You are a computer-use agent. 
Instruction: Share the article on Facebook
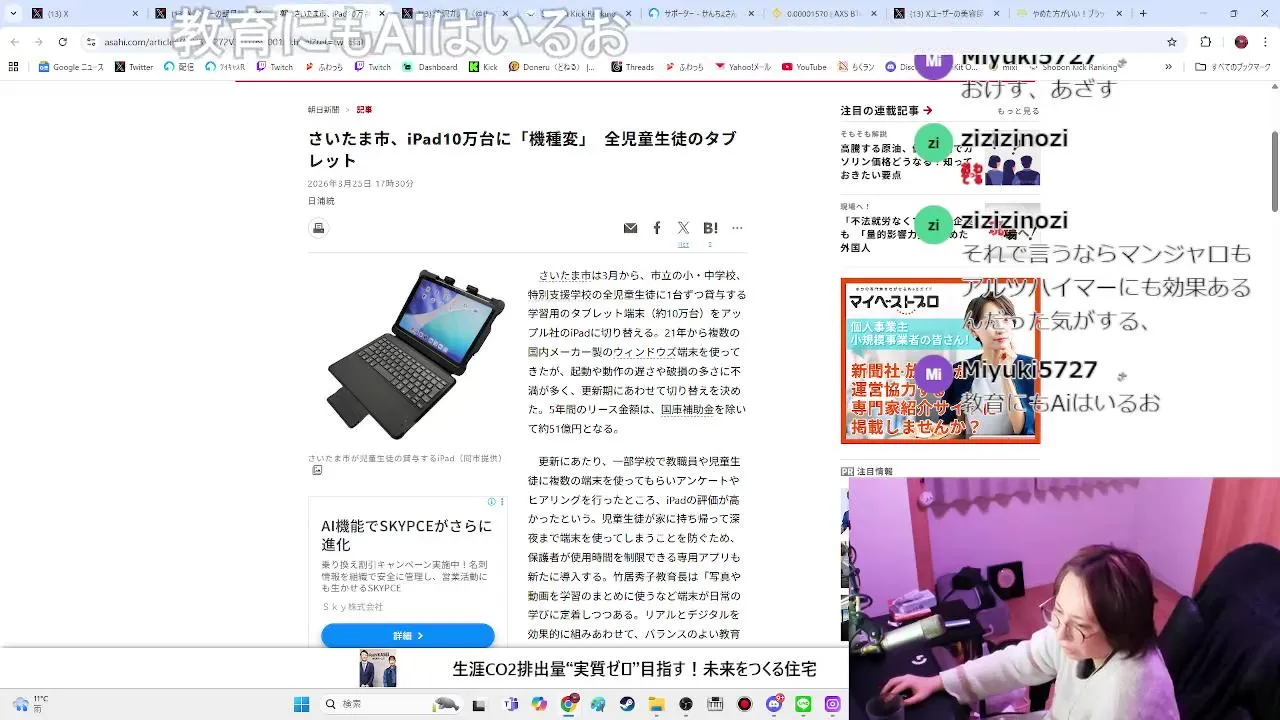(657, 228)
